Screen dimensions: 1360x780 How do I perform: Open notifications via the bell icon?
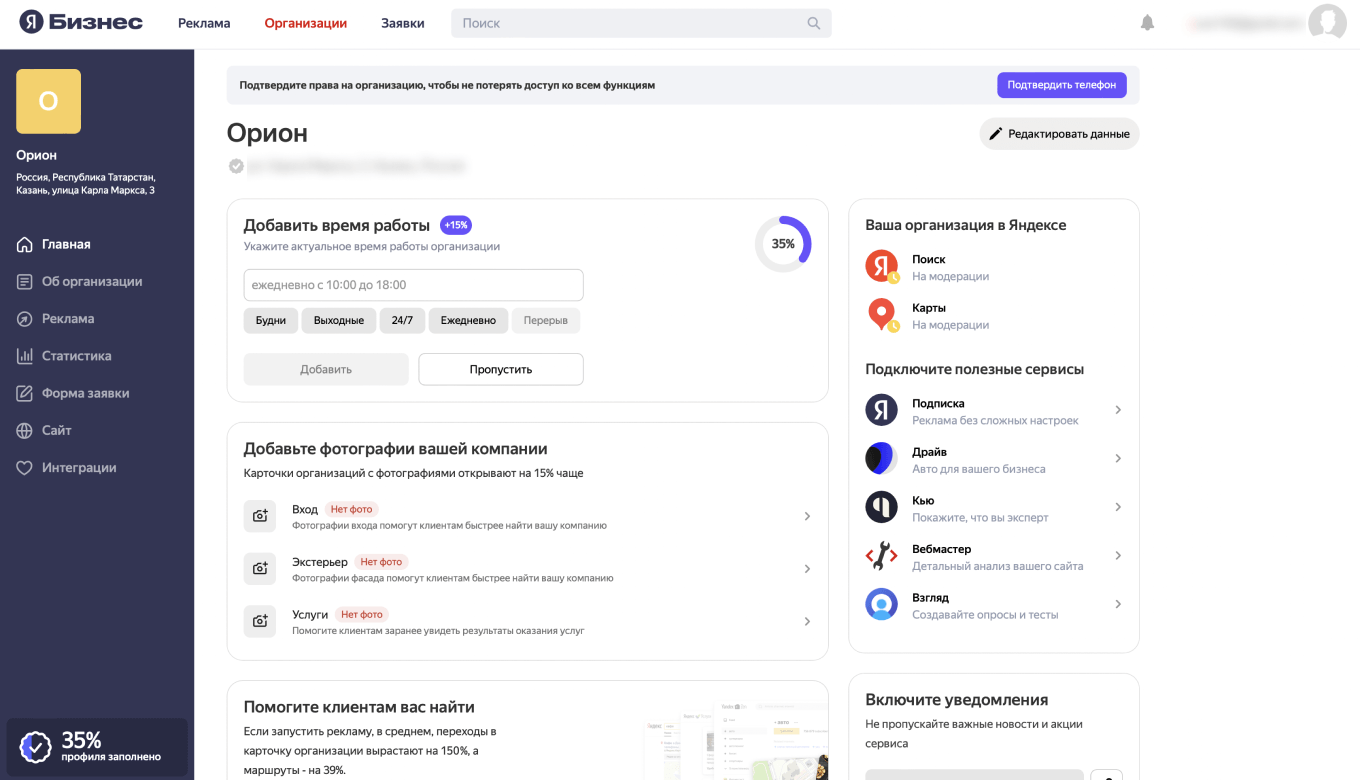(x=1147, y=21)
